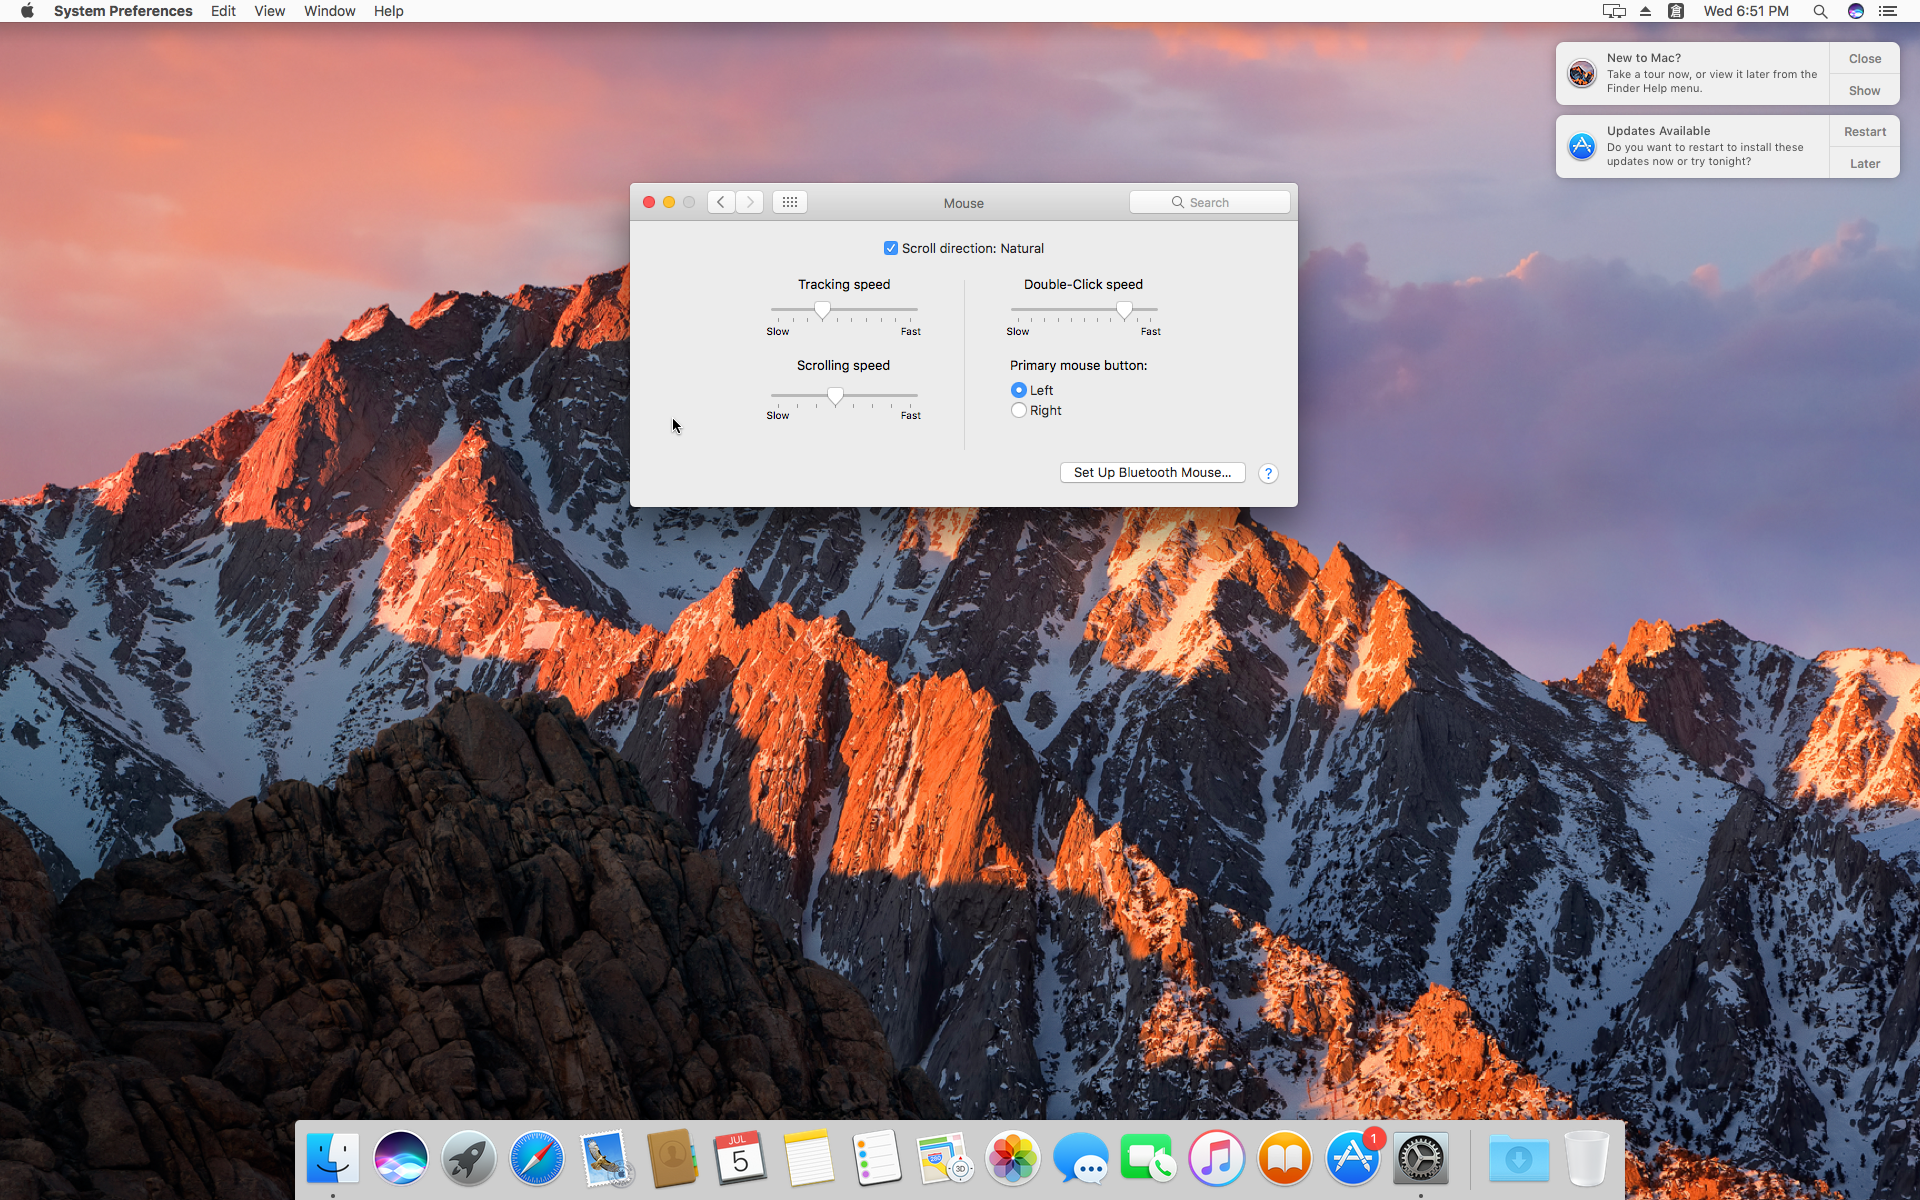The width and height of the screenshot is (1920, 1200).
Task: Open Siri from the dock
Action: click(400, 1158)
